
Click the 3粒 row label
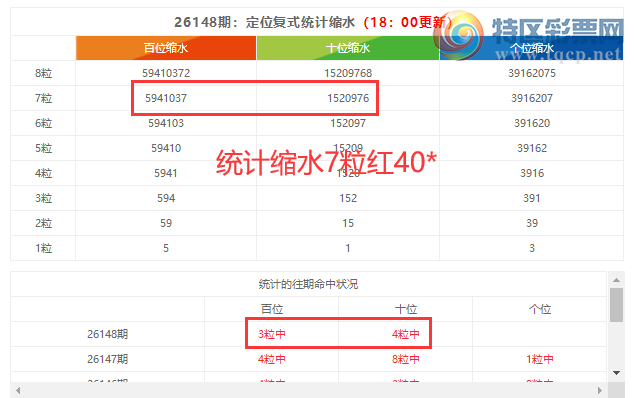click(43, 199)
